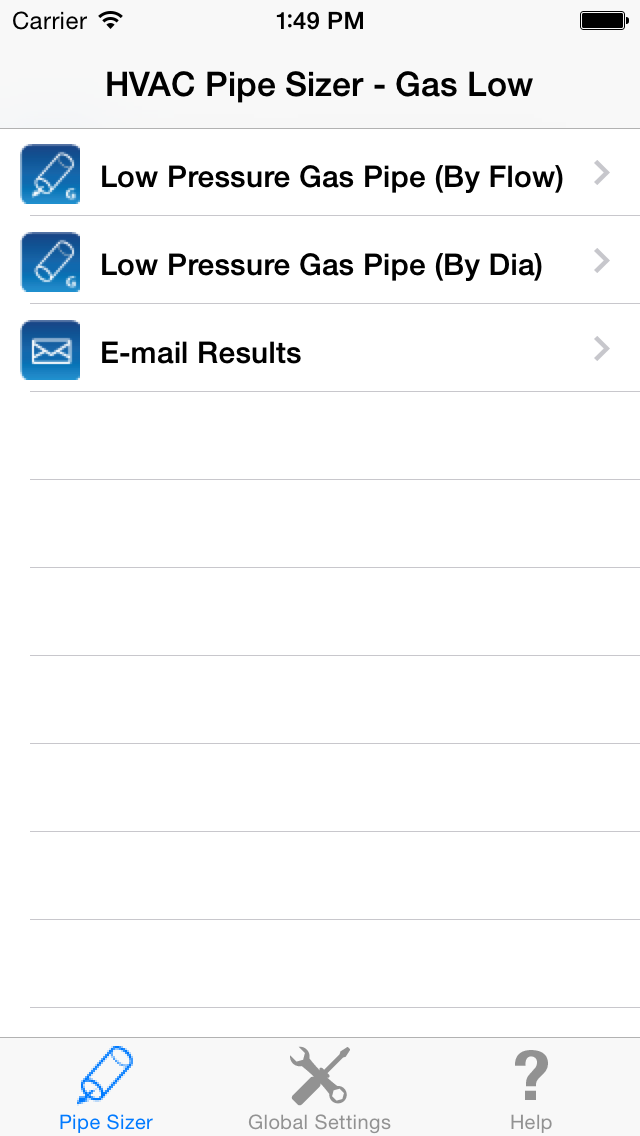Tap the question mark Help icon
Viewport: 640px width, 1136px height.
531,1075
